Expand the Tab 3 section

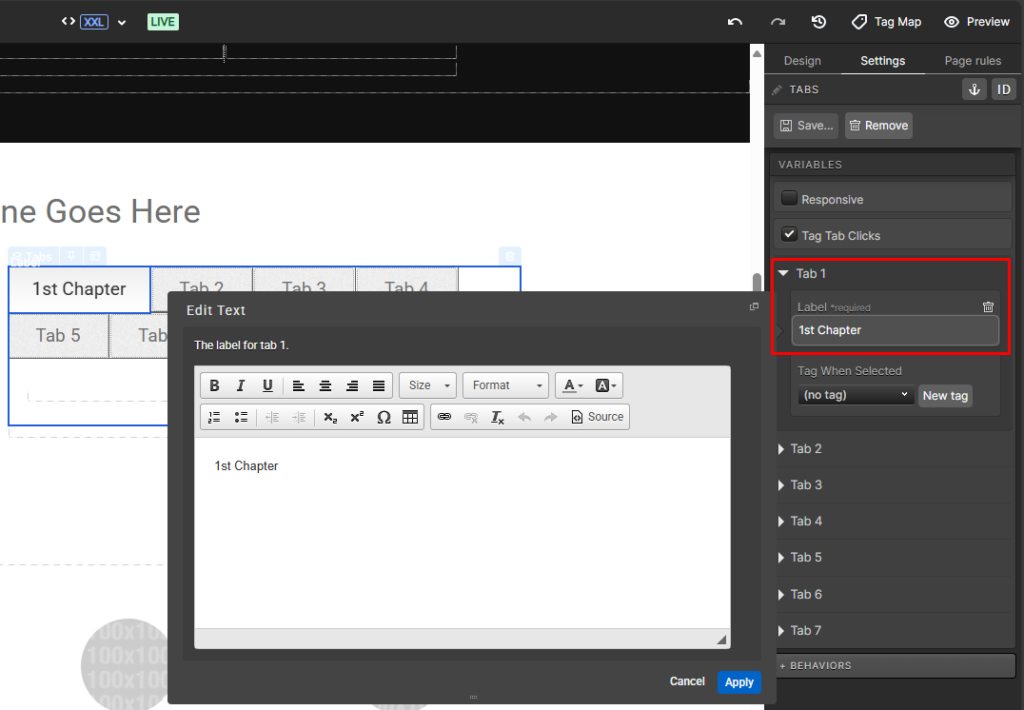[782, 485]
